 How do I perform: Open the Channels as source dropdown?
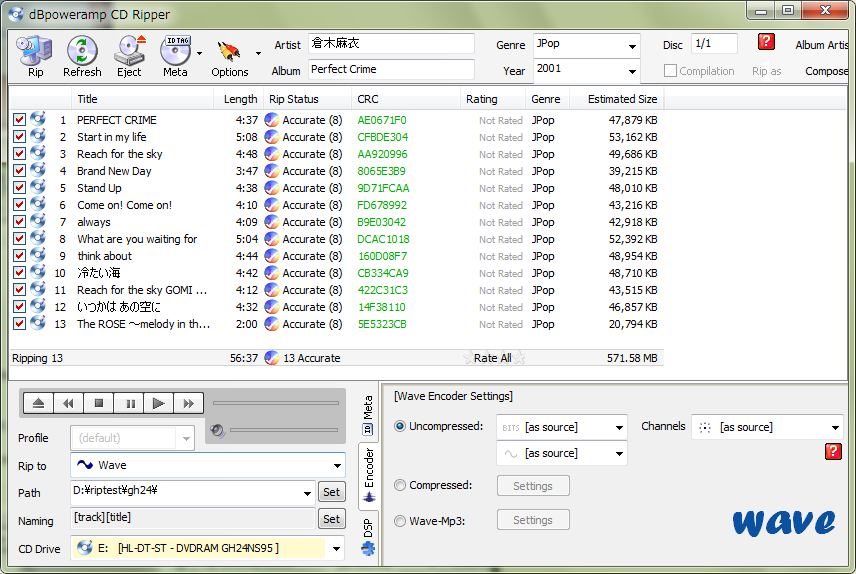pyautogui.click(x=835, y=428)
